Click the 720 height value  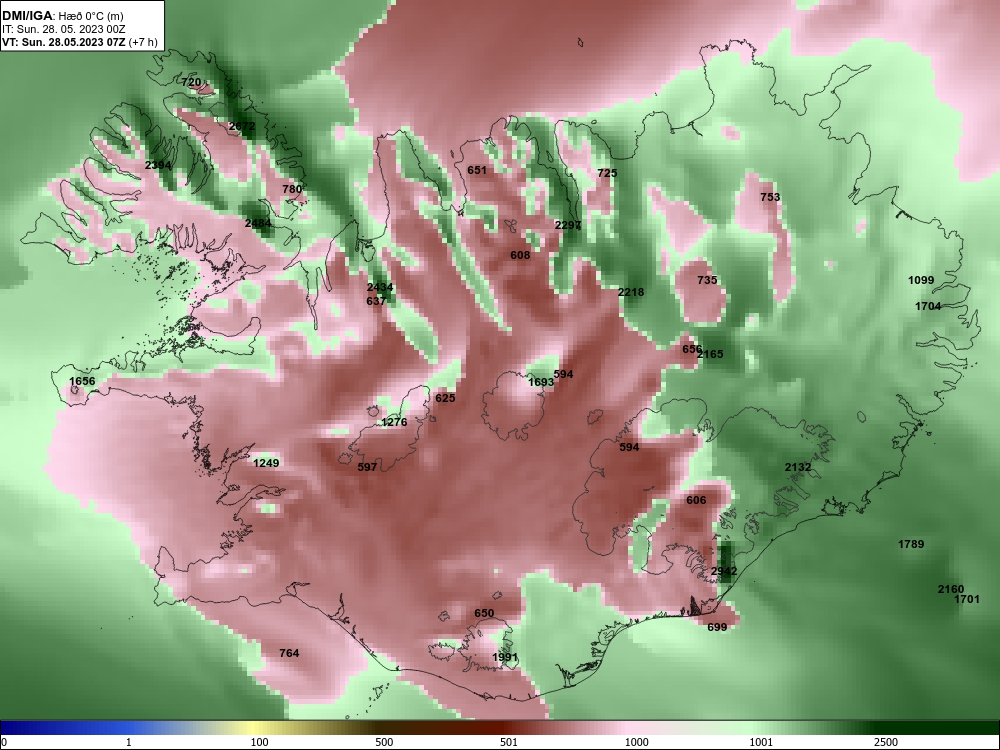tap(191, 82)
